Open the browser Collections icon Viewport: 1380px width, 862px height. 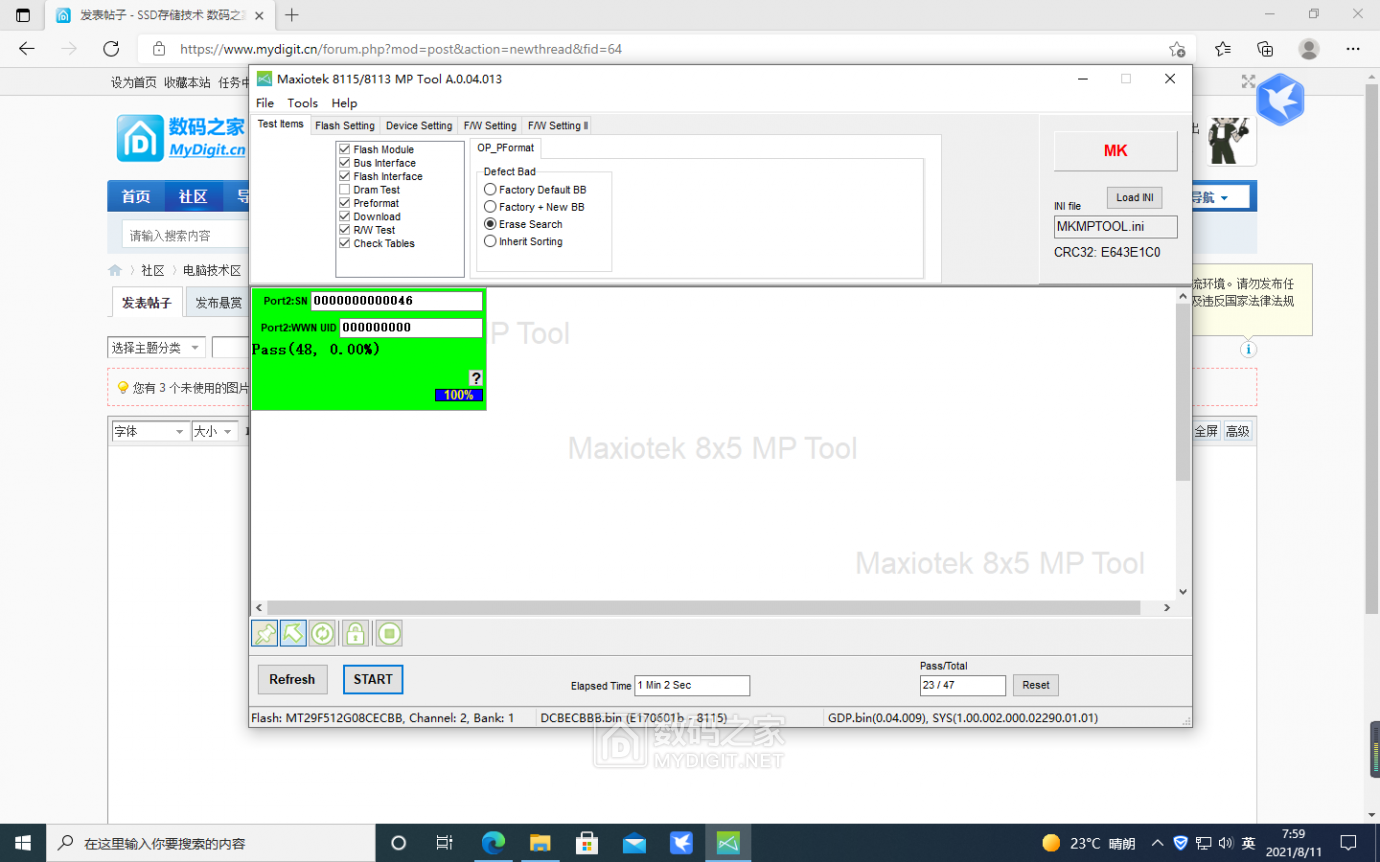click(1265, 49)
